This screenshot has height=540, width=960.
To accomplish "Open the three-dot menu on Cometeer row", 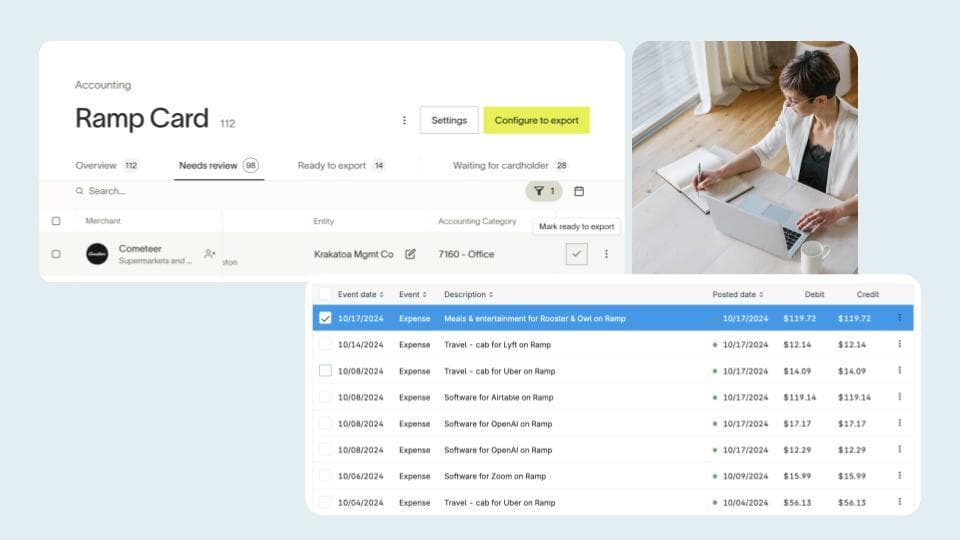I will tap(606, 254).
